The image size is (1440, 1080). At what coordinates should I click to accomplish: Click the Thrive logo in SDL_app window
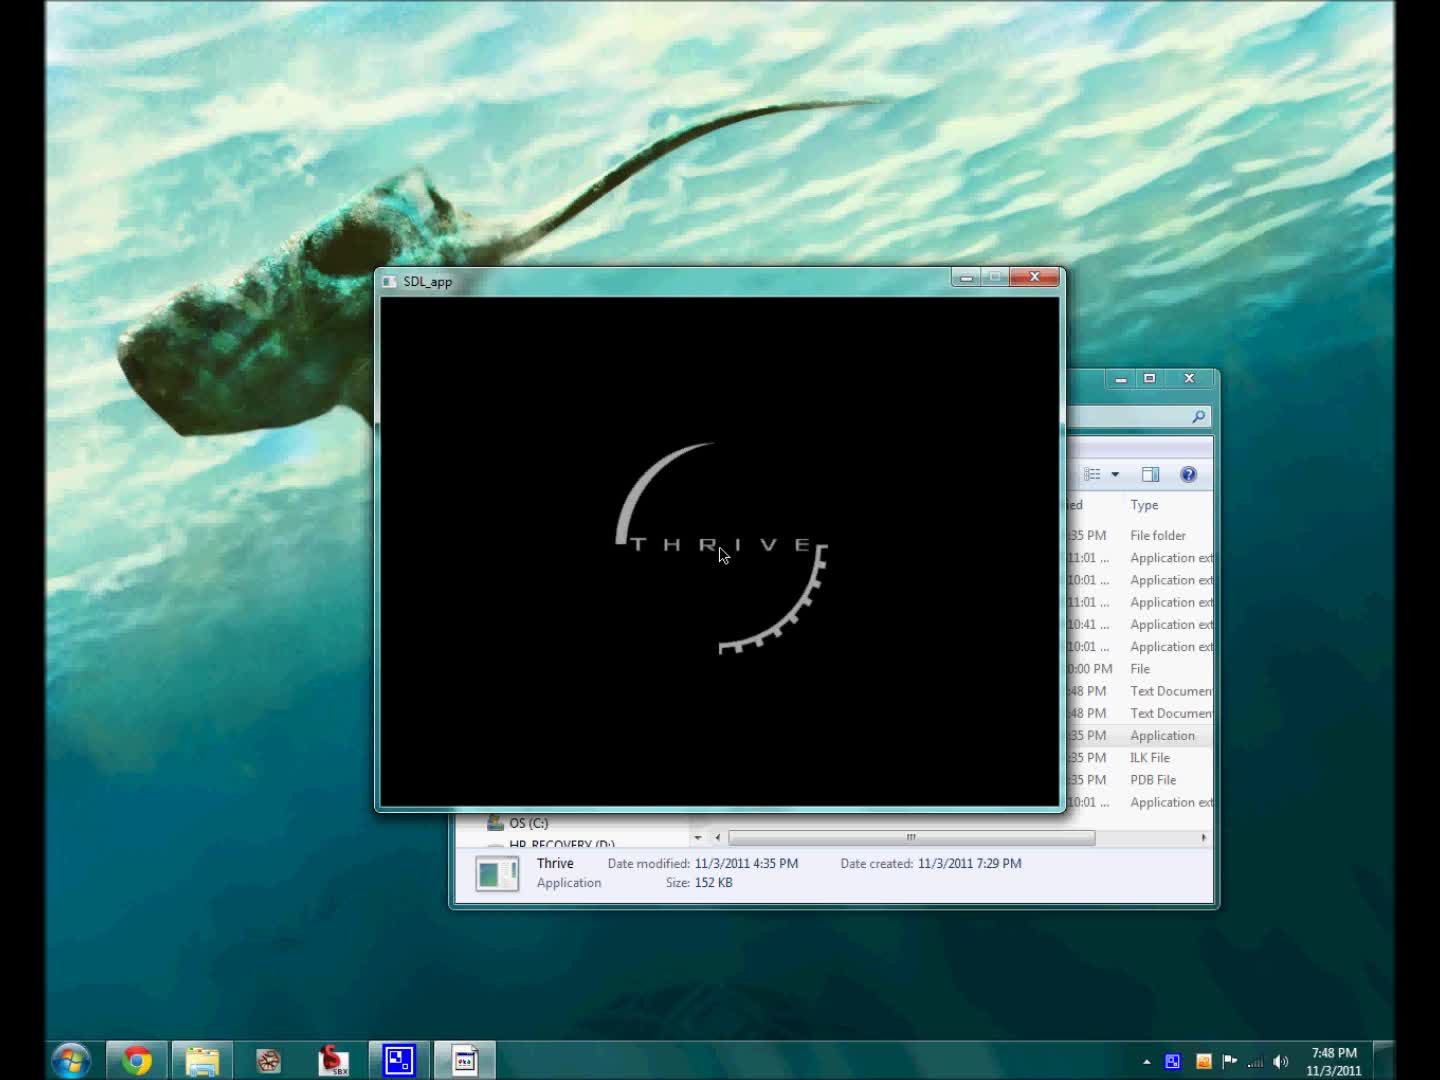tap(721, 547)
